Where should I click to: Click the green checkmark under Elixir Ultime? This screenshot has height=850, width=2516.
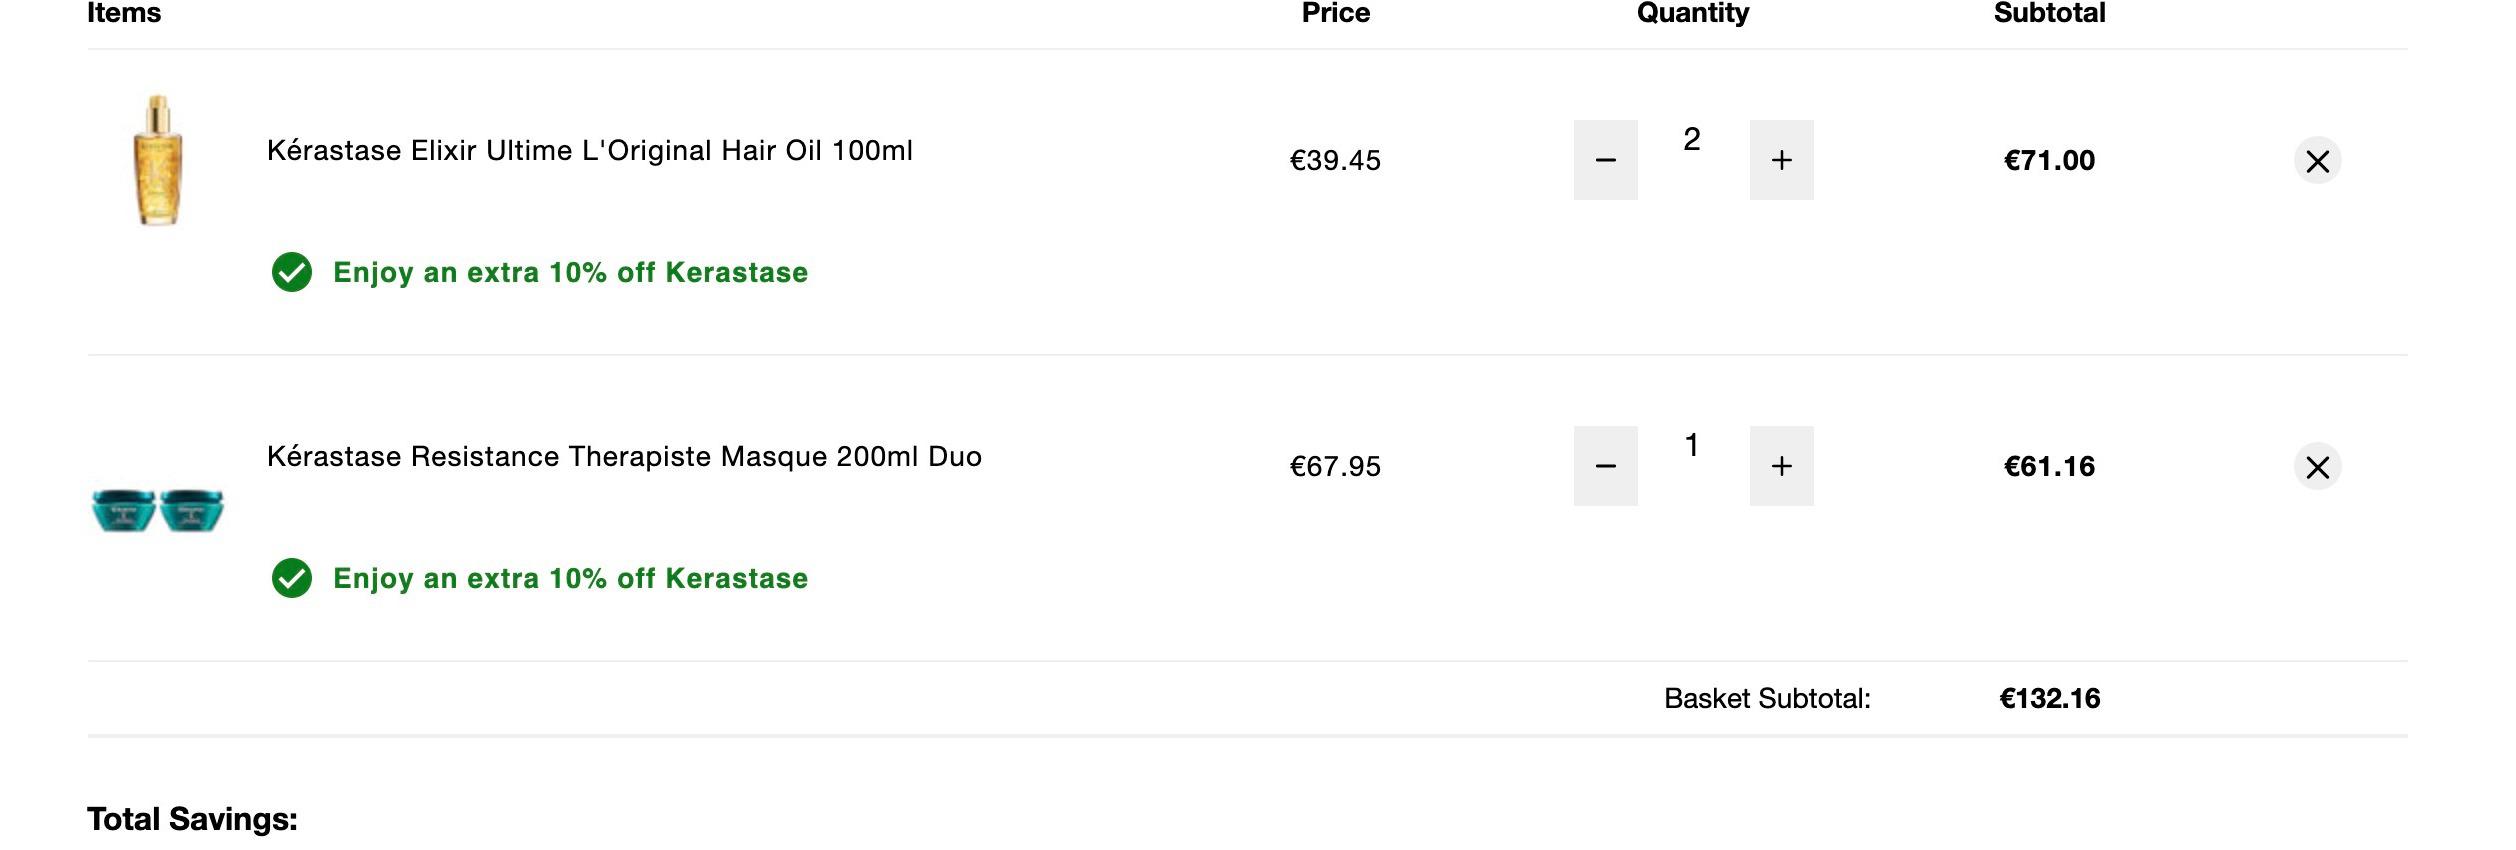pos(292,272)
